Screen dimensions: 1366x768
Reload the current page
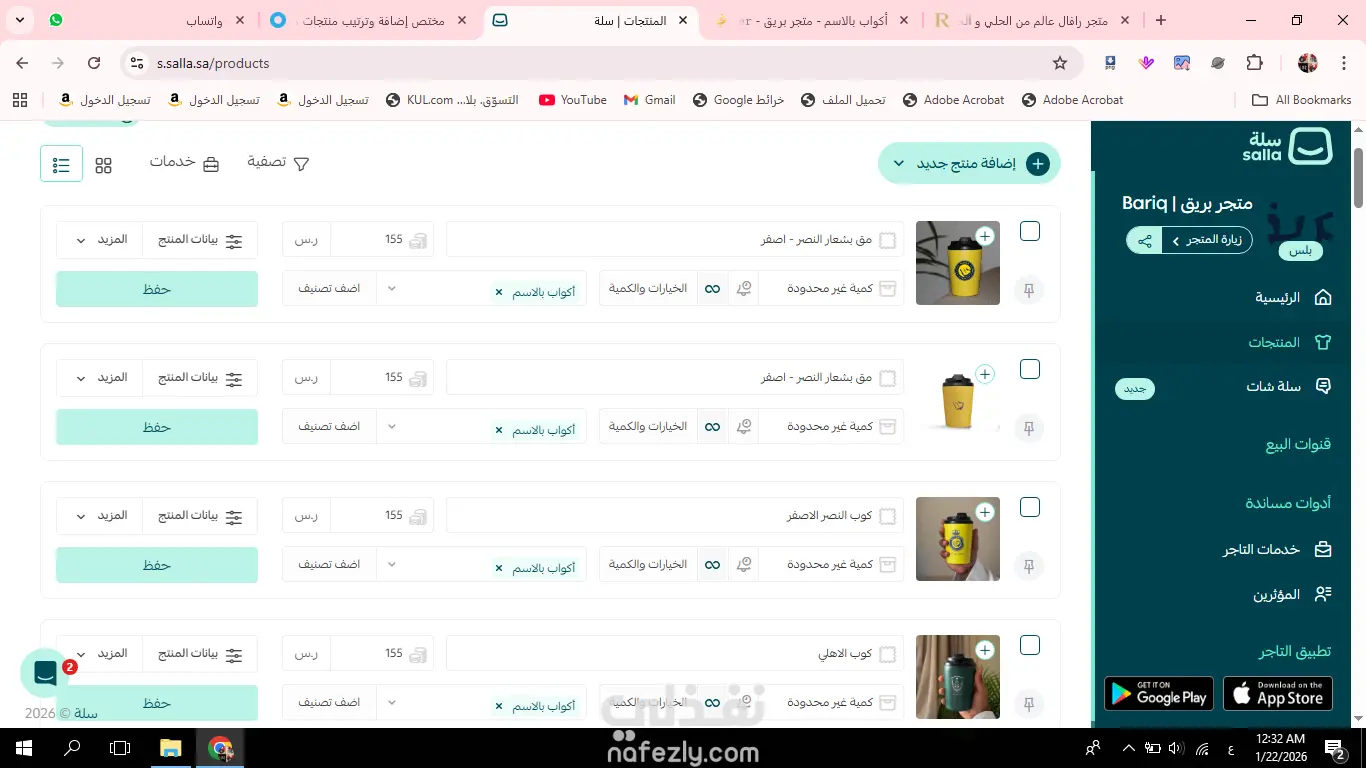point(94,63)
